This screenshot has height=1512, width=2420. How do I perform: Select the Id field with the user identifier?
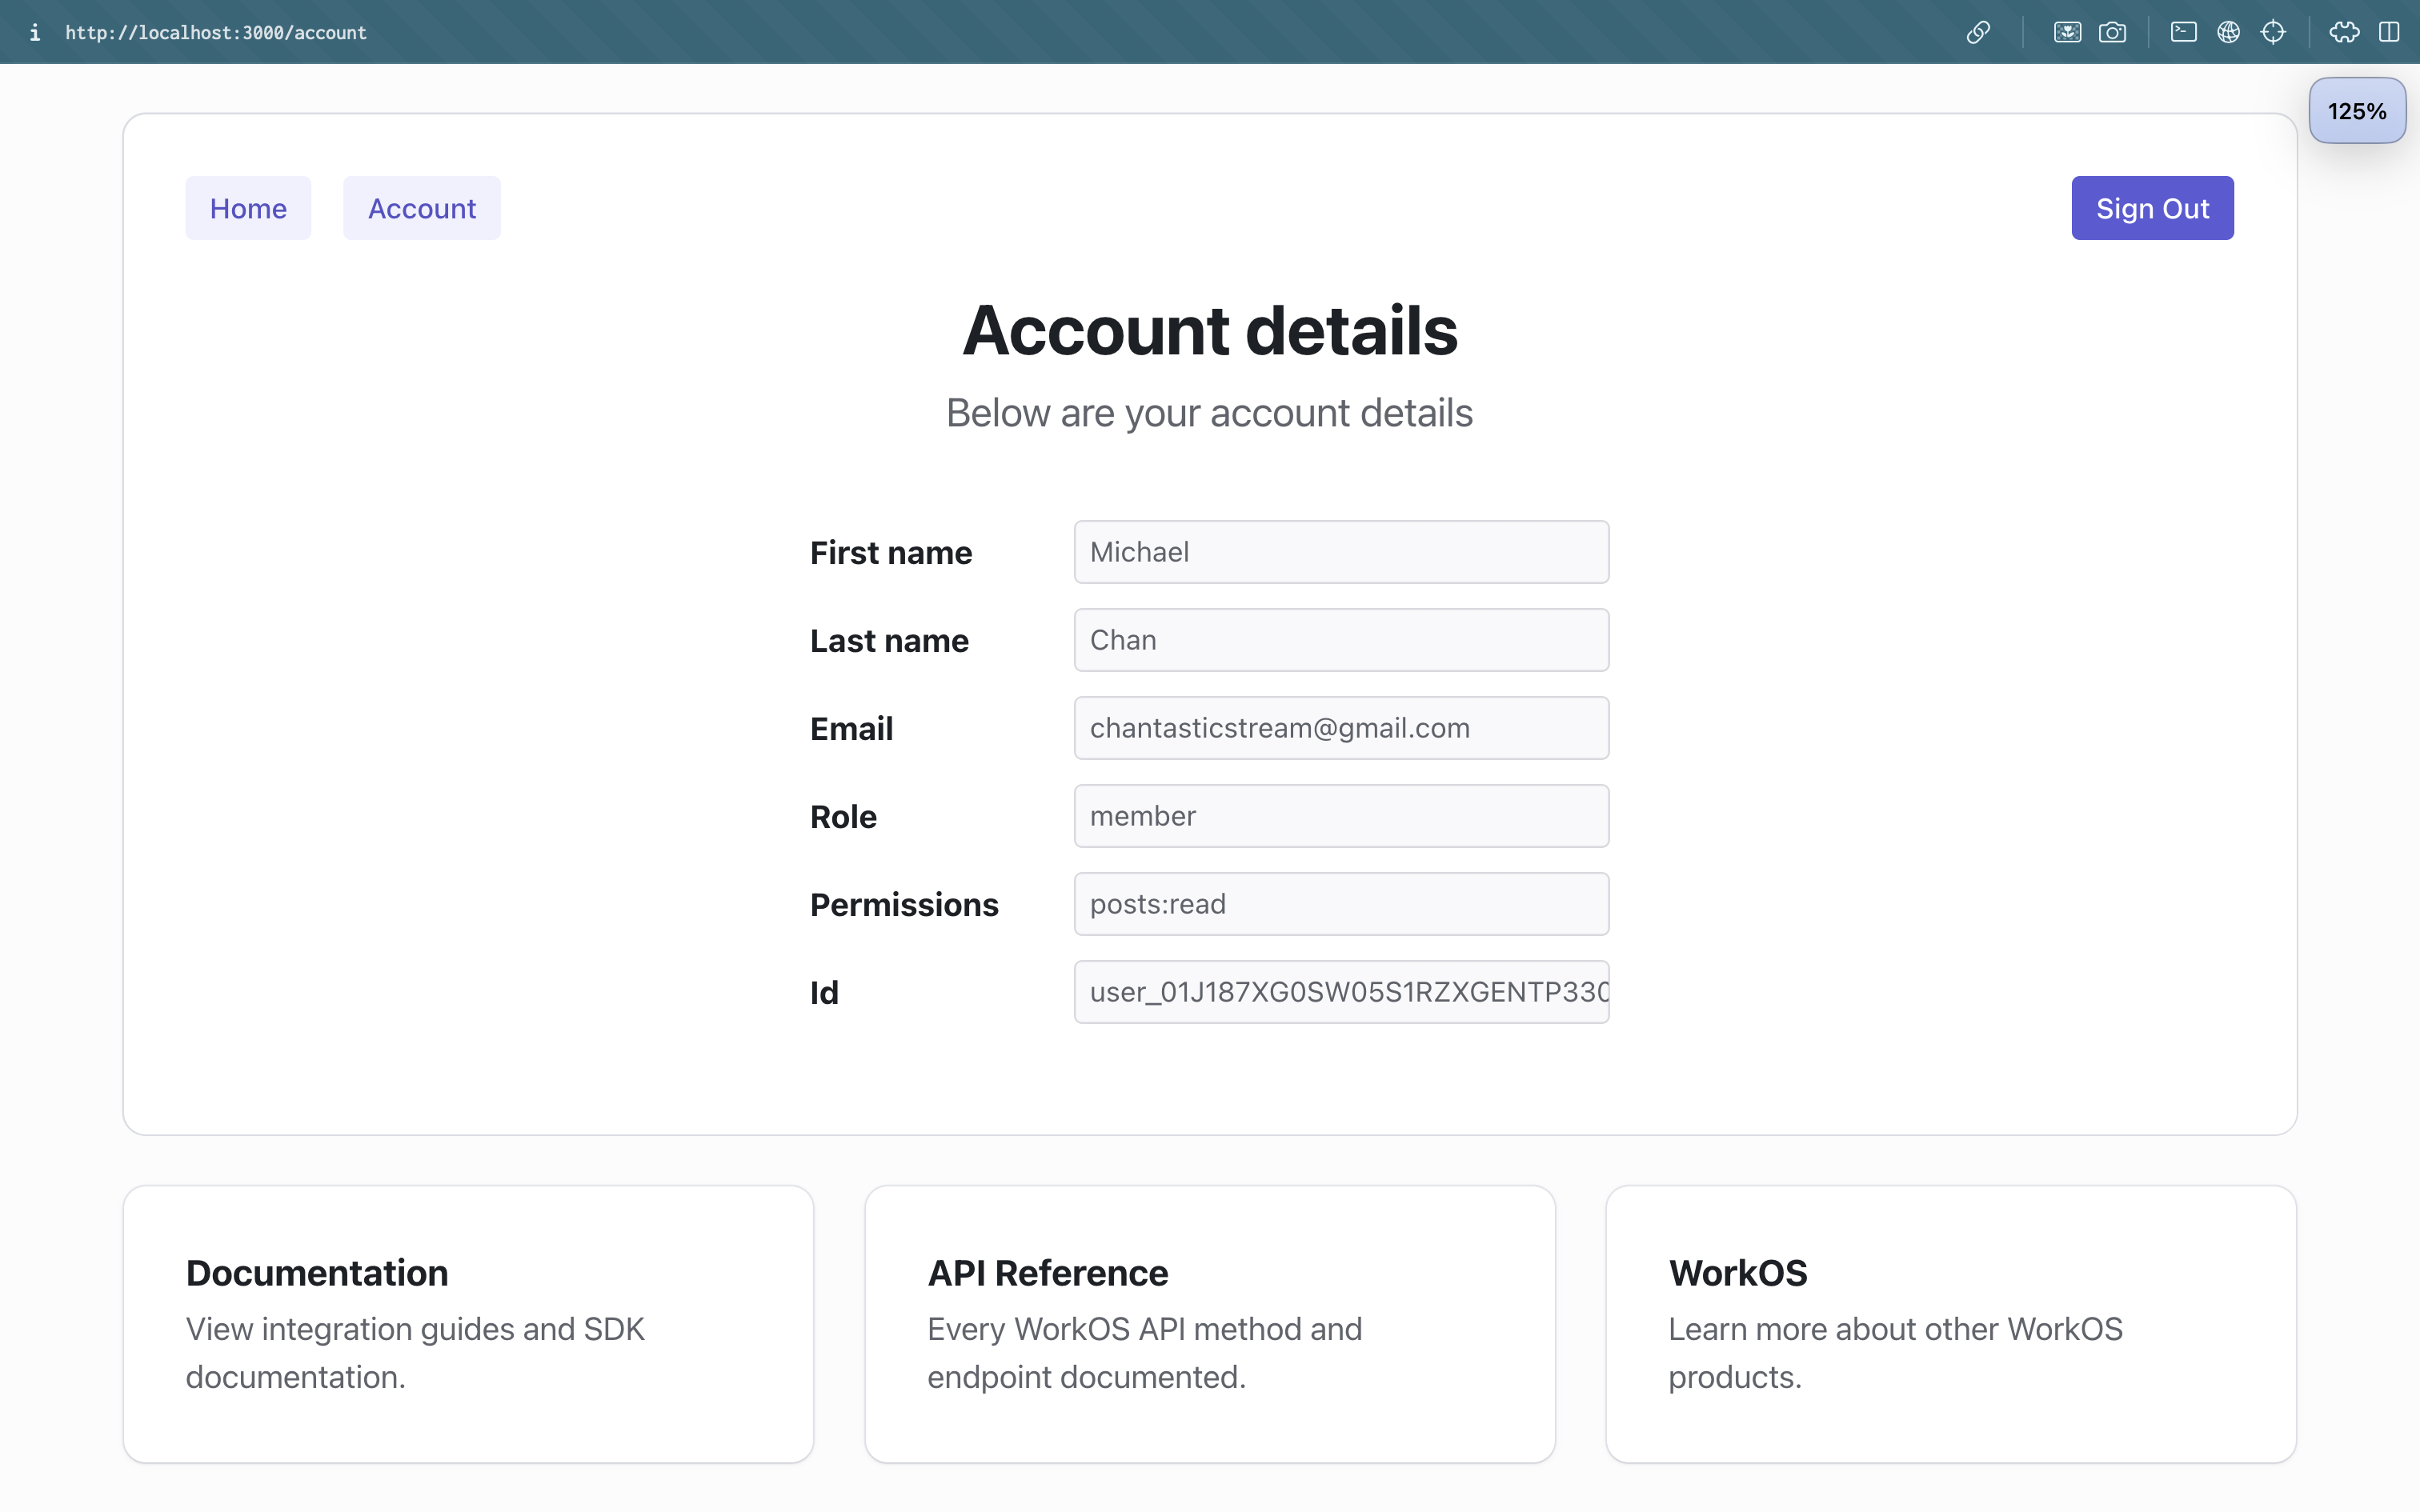[x=1340, y=991]
